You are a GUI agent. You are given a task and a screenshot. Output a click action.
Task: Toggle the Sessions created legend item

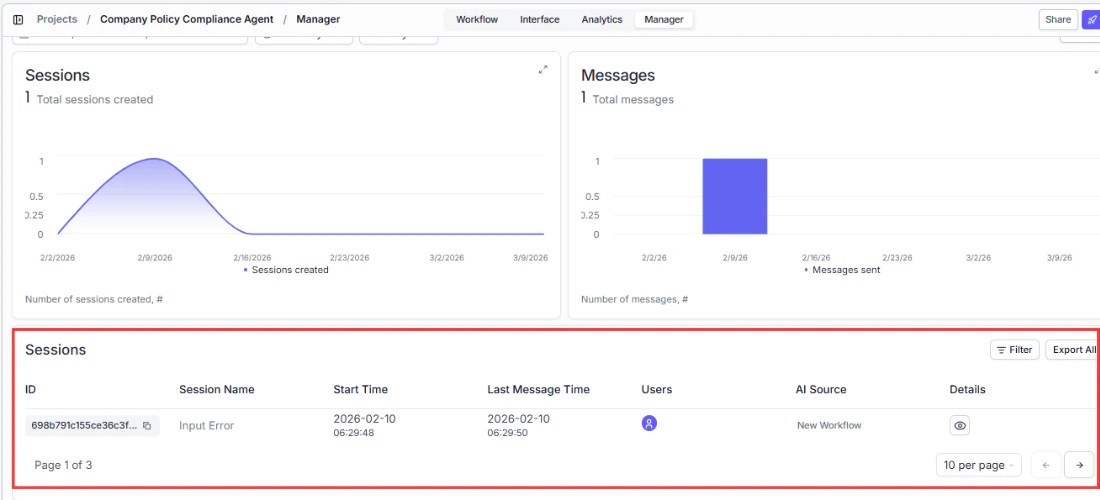coord(286,269)
